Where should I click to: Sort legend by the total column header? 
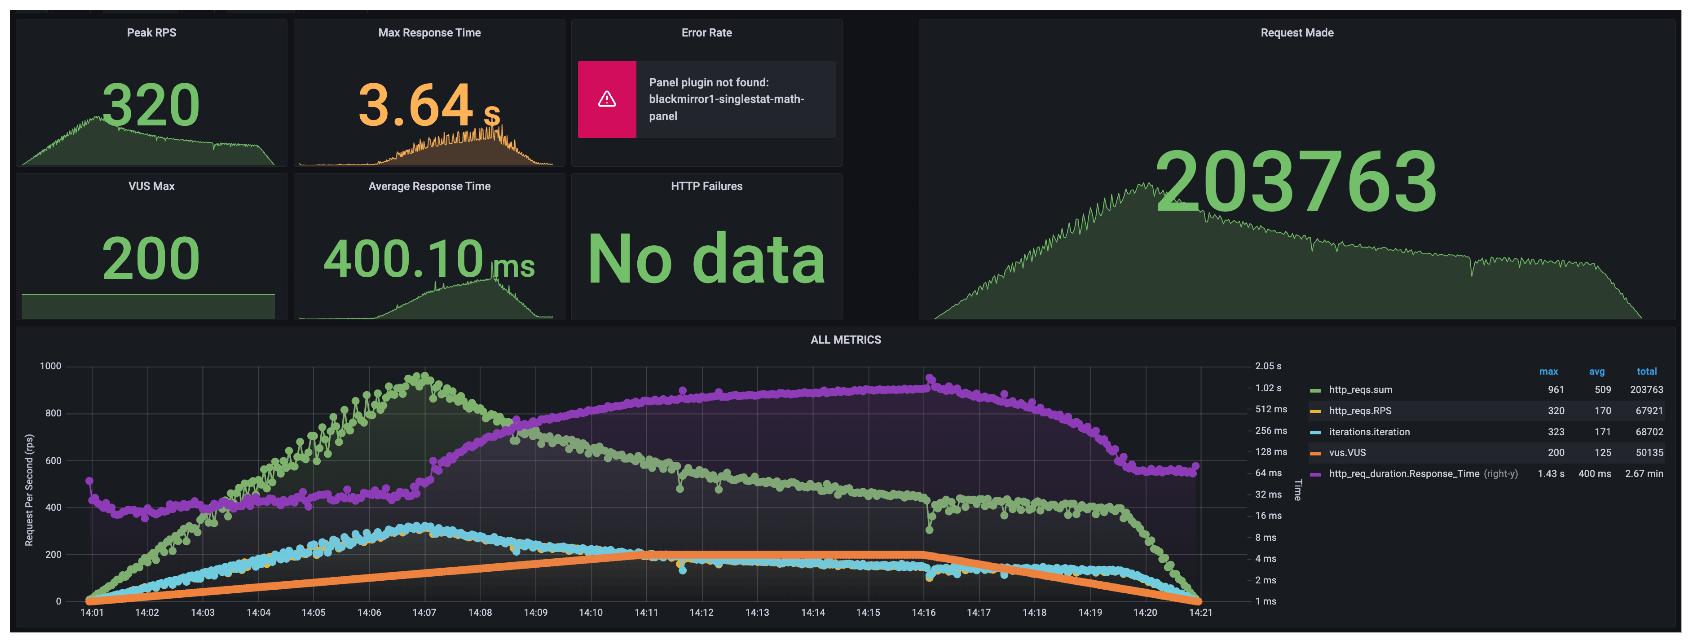click(x=1646, y=372)
